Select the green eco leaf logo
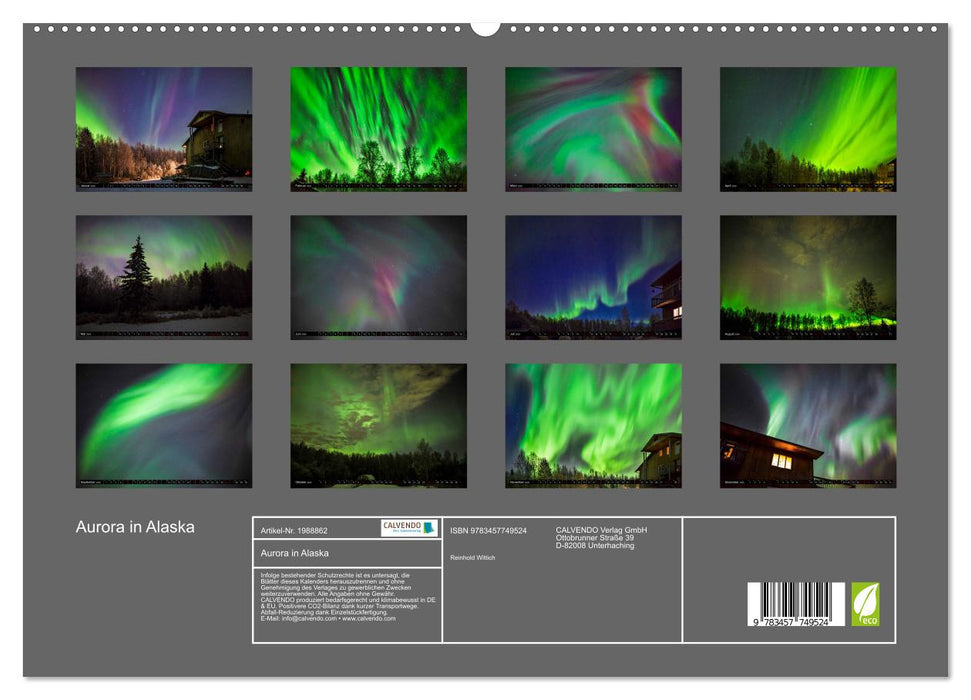This screenshot has height=700, width=971. (864, 605)
